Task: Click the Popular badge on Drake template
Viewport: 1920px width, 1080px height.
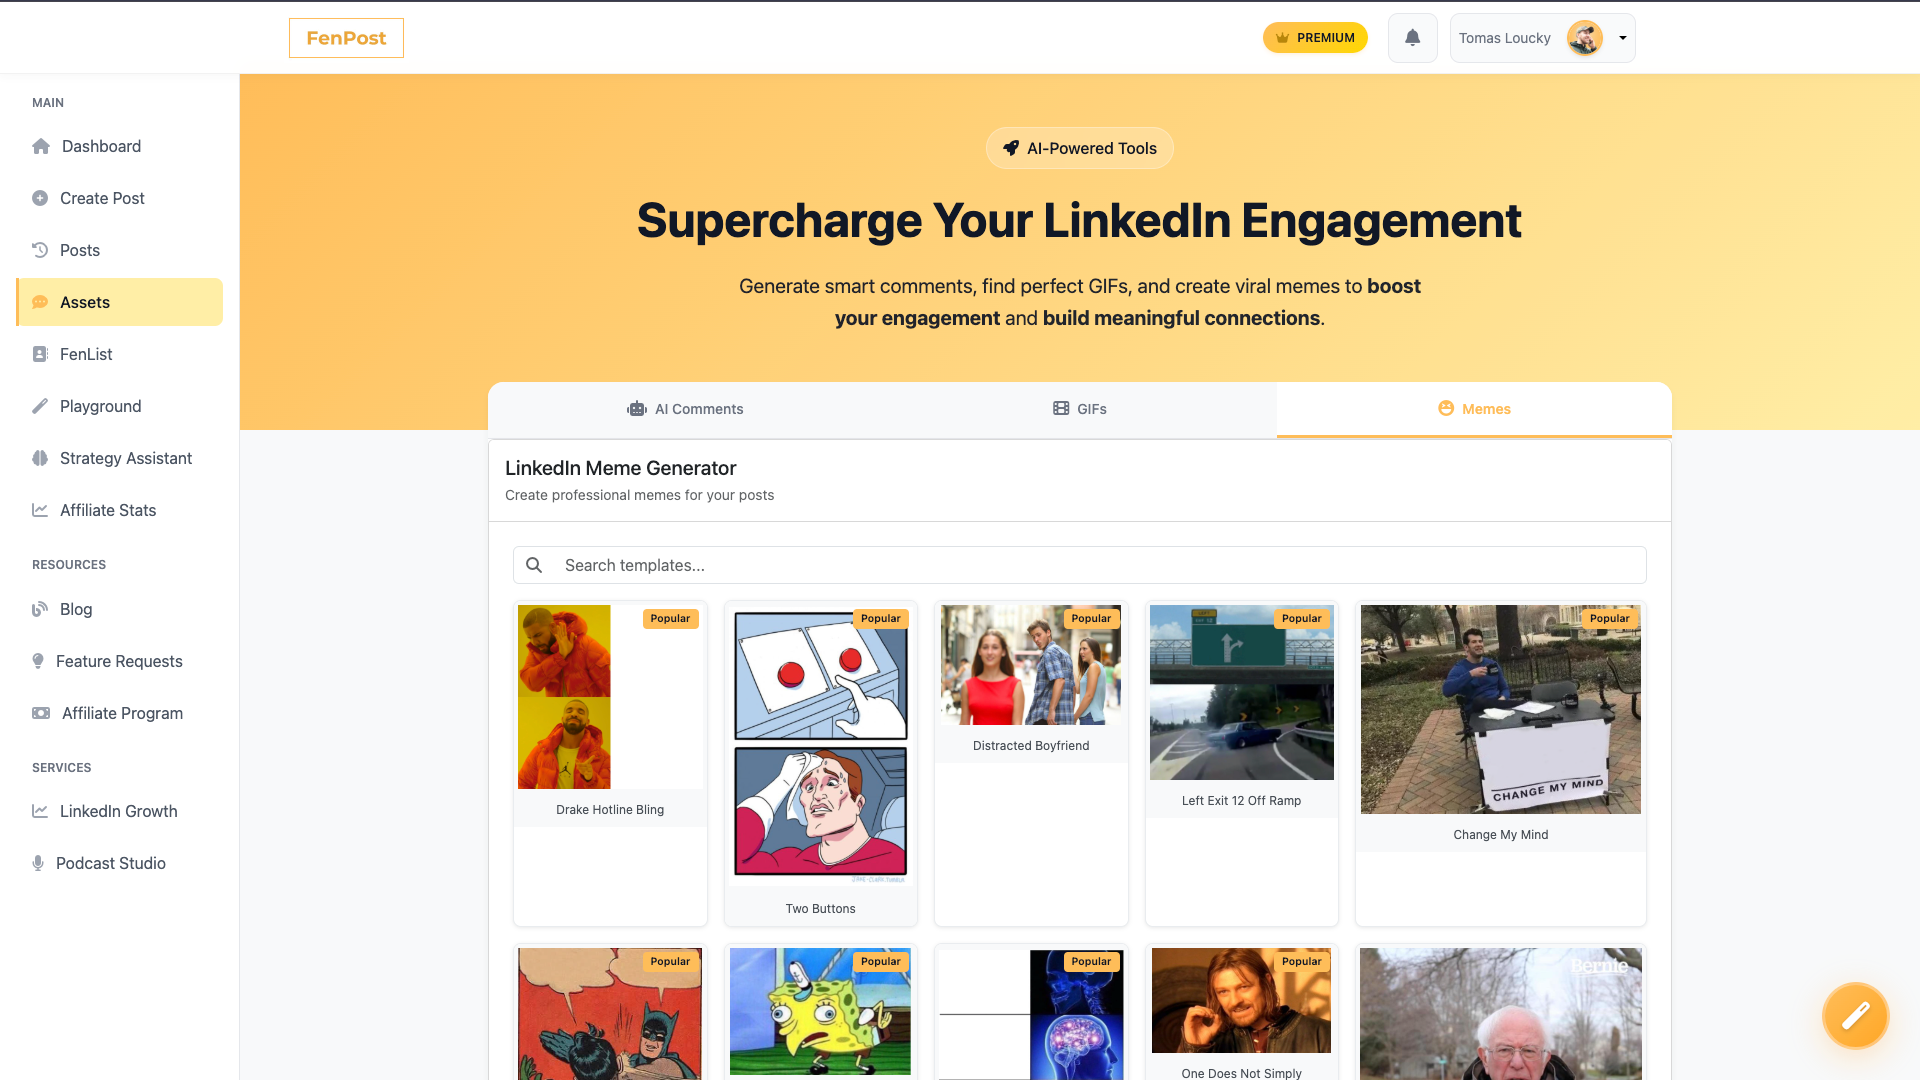Action: point(670,618)
